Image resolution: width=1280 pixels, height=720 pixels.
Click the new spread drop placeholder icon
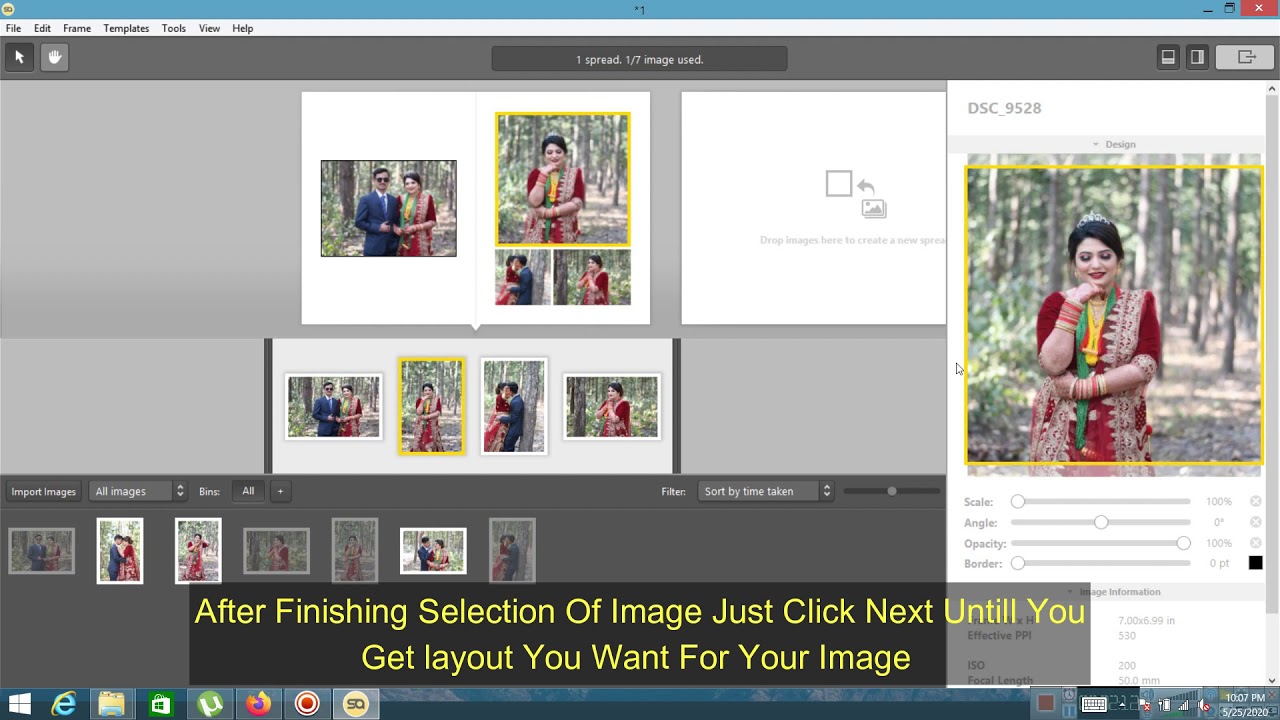pyautogui.click(x=856, y=193)
